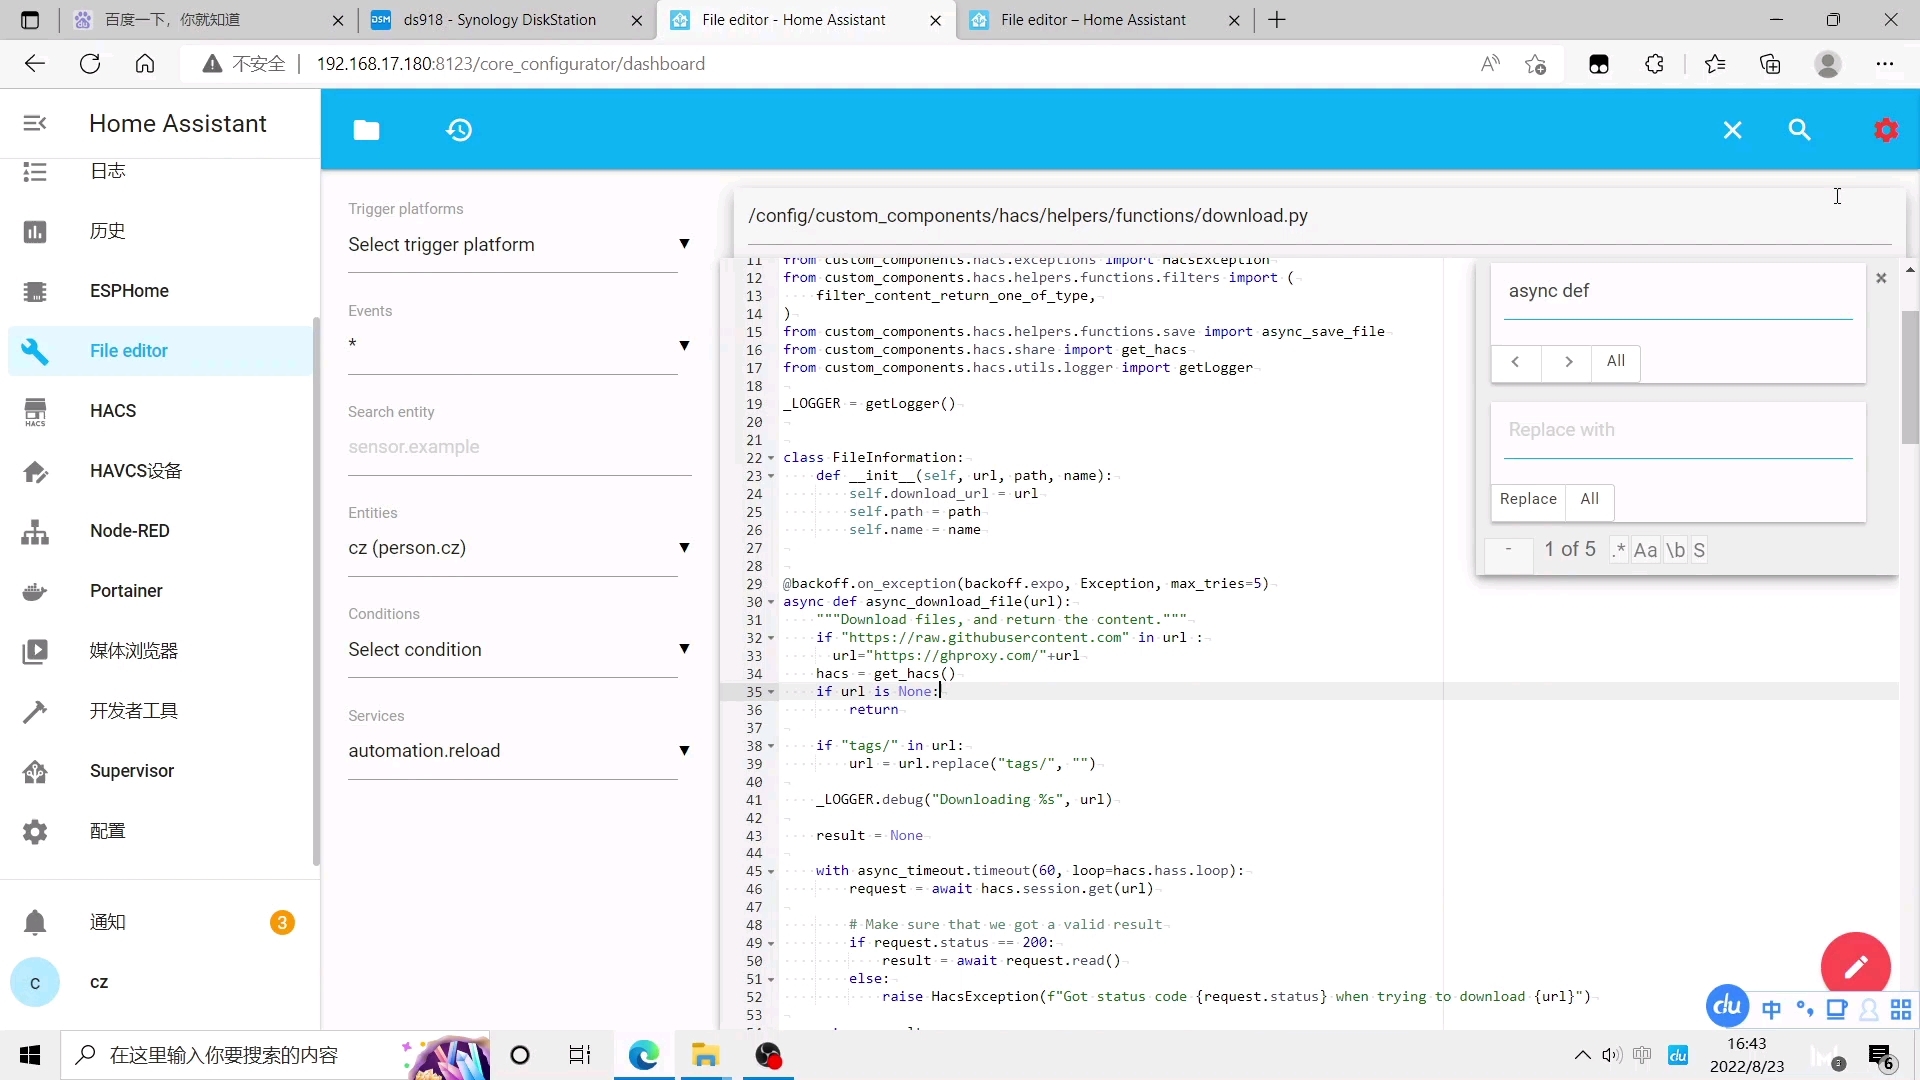Expand the Events wildcard dropdown
1920x1080 pixels.
click(686, 344)
